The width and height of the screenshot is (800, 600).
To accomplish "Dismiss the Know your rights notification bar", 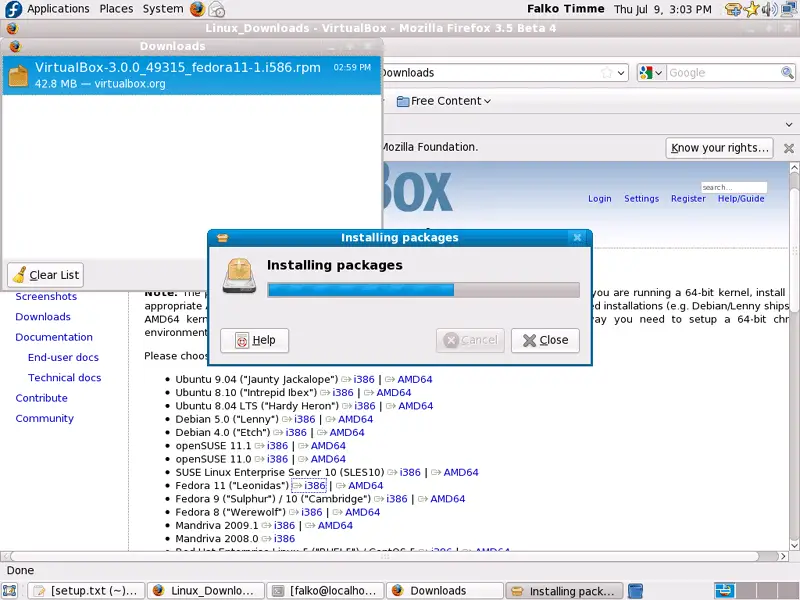I will pos(789,148).
